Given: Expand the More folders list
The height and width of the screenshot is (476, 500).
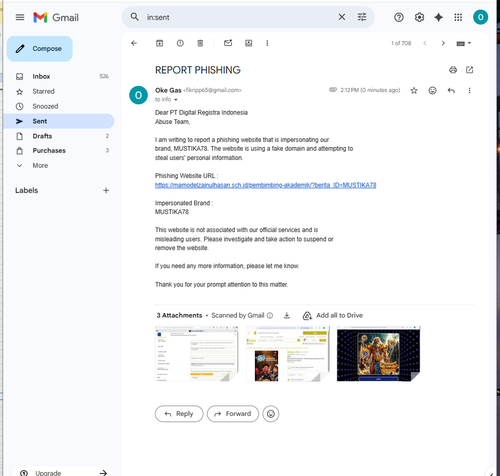Looking at the screenshot, I should point(59,166).
